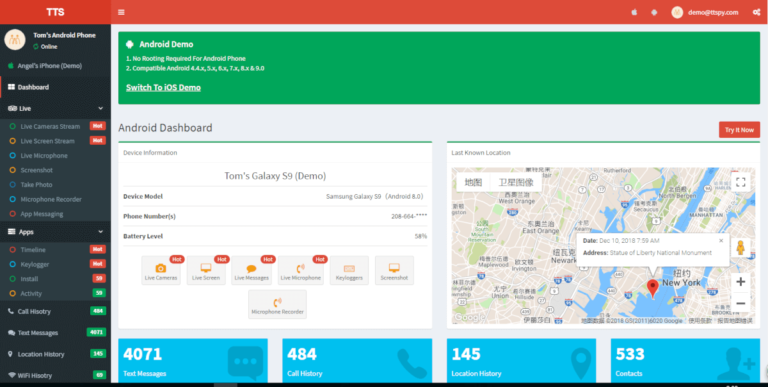Toggle map fullscreen view
The image size is (768, 387).
point(741,182)
